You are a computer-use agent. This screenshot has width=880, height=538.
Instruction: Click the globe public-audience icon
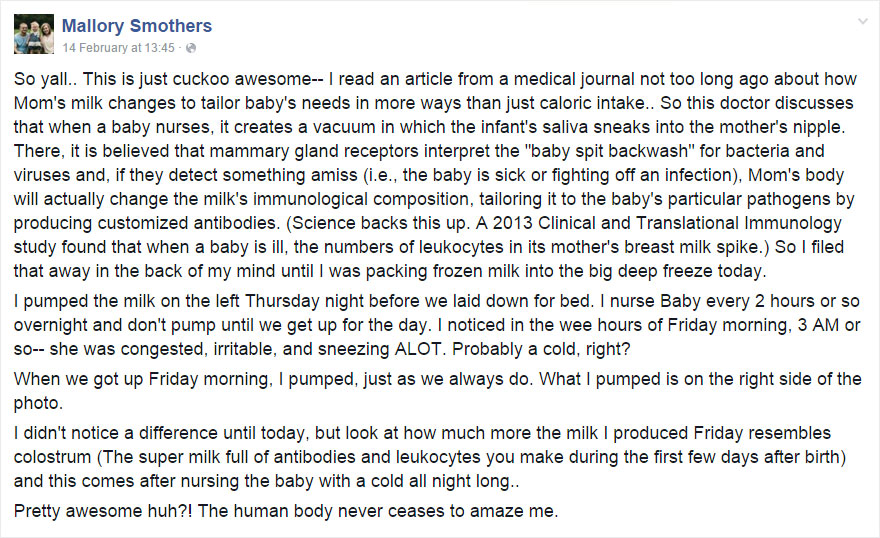(x=191, y=48)
